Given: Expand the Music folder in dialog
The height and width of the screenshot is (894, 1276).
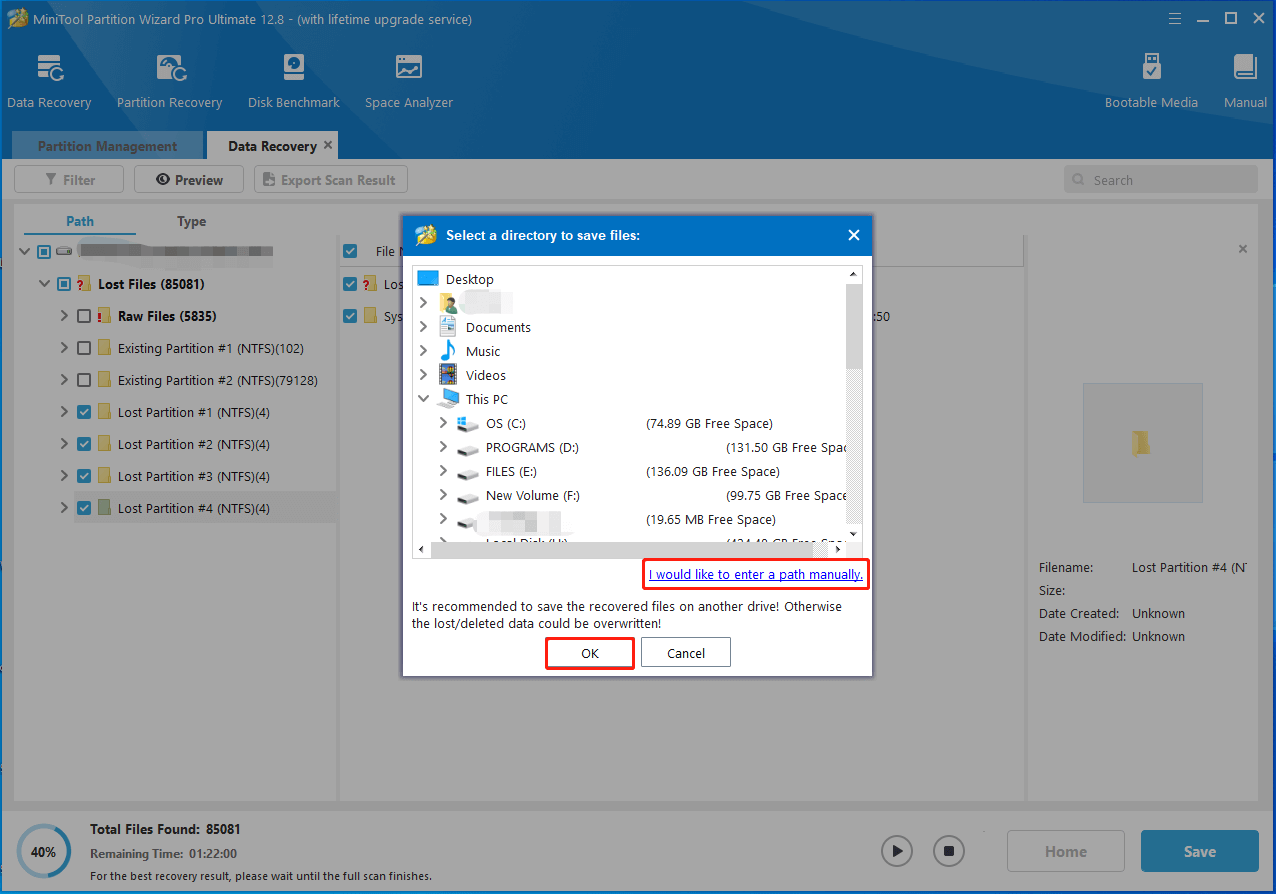Looking at the screenshot, I should point(424,351).
